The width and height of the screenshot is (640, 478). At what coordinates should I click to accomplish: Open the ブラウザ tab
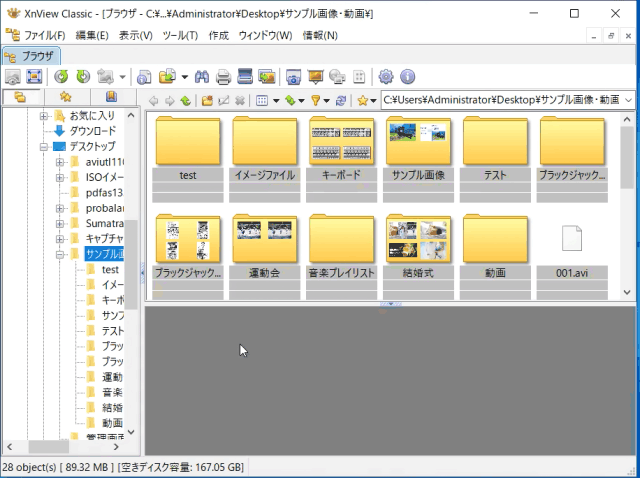(31, 56)
